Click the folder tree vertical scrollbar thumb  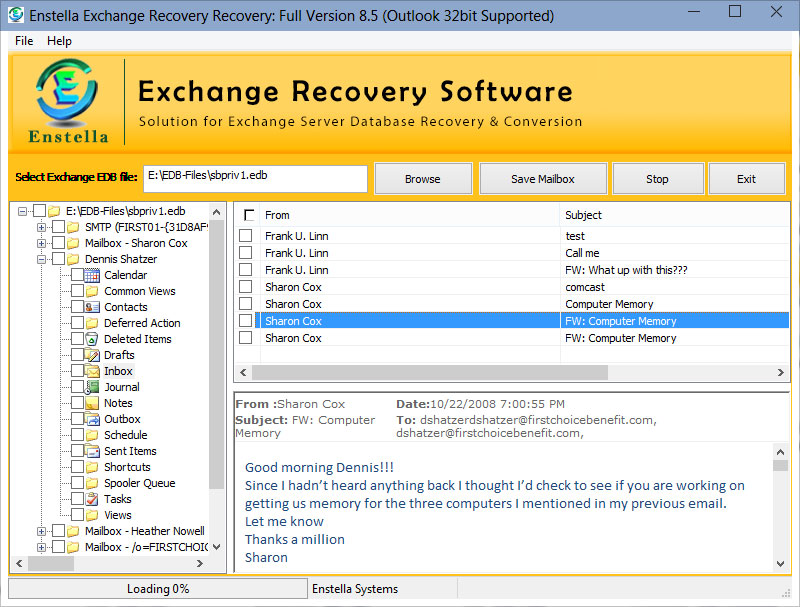217,354
